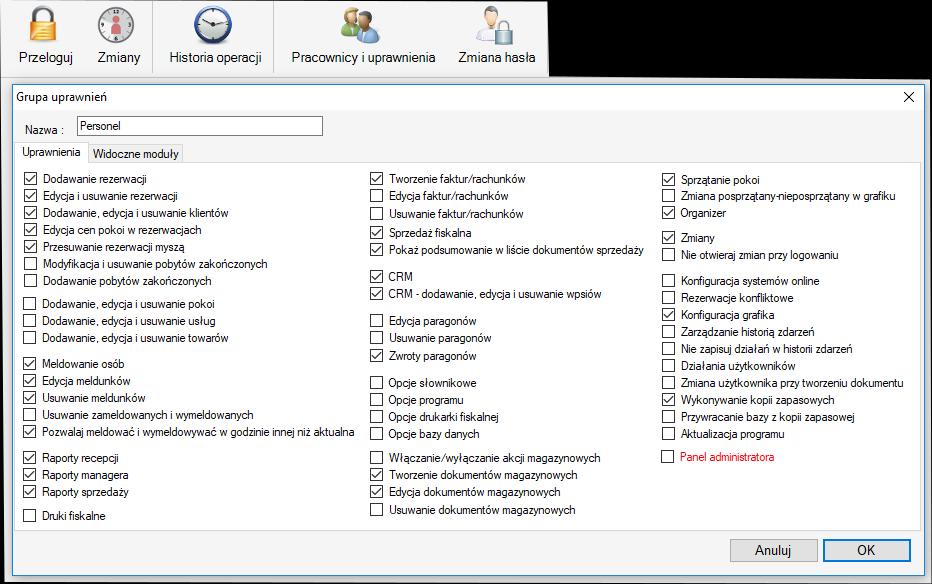Enable Modyfikacja i usuwanie pobytów zakończonych
The width and height of the screenshot is (932, 584).
tap(30, 264)
